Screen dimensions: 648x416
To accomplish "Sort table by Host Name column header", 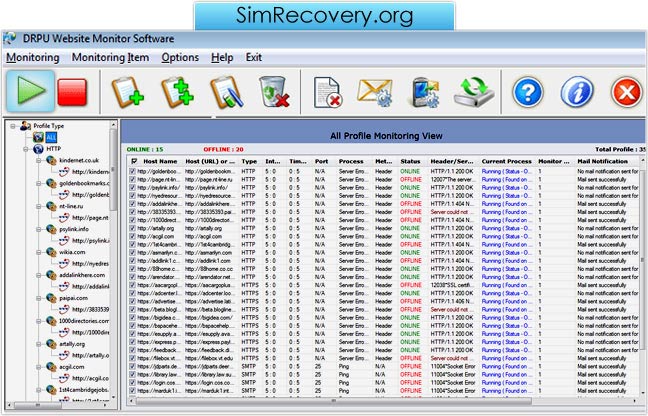I will pos(160,161).
